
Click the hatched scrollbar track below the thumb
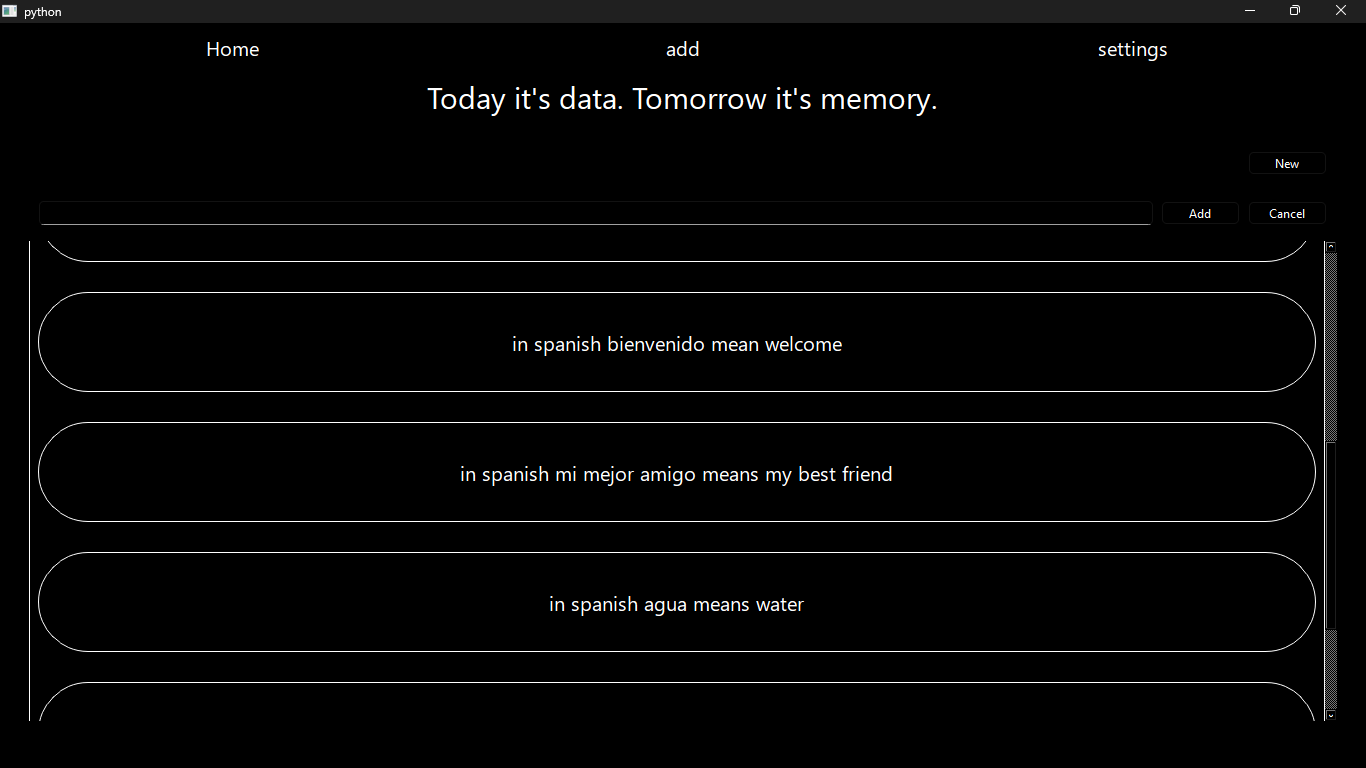(1331, 669)
